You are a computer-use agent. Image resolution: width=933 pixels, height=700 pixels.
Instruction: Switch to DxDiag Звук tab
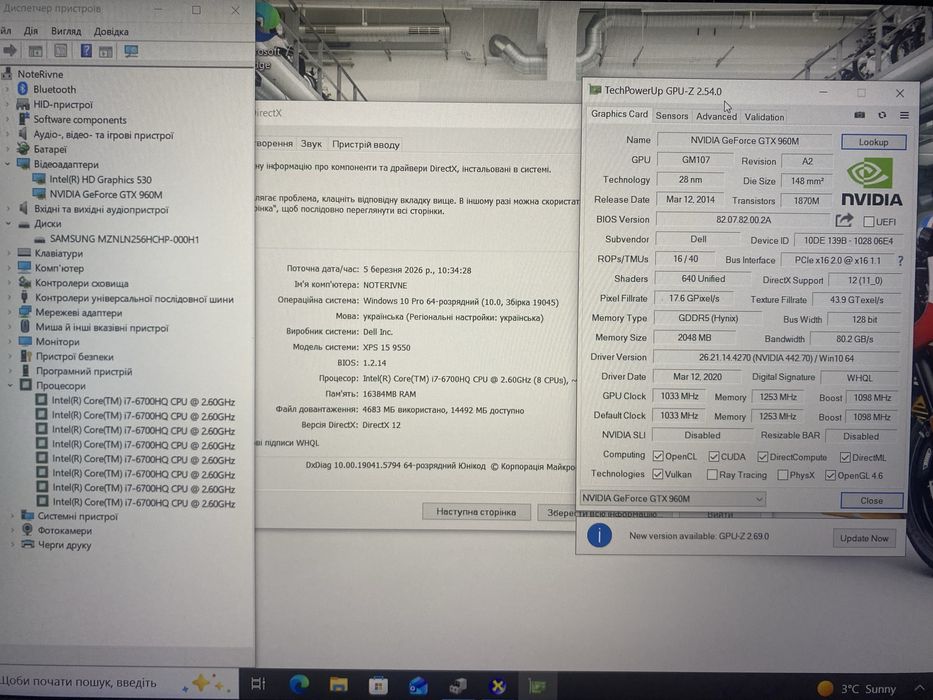coord(311,143)
